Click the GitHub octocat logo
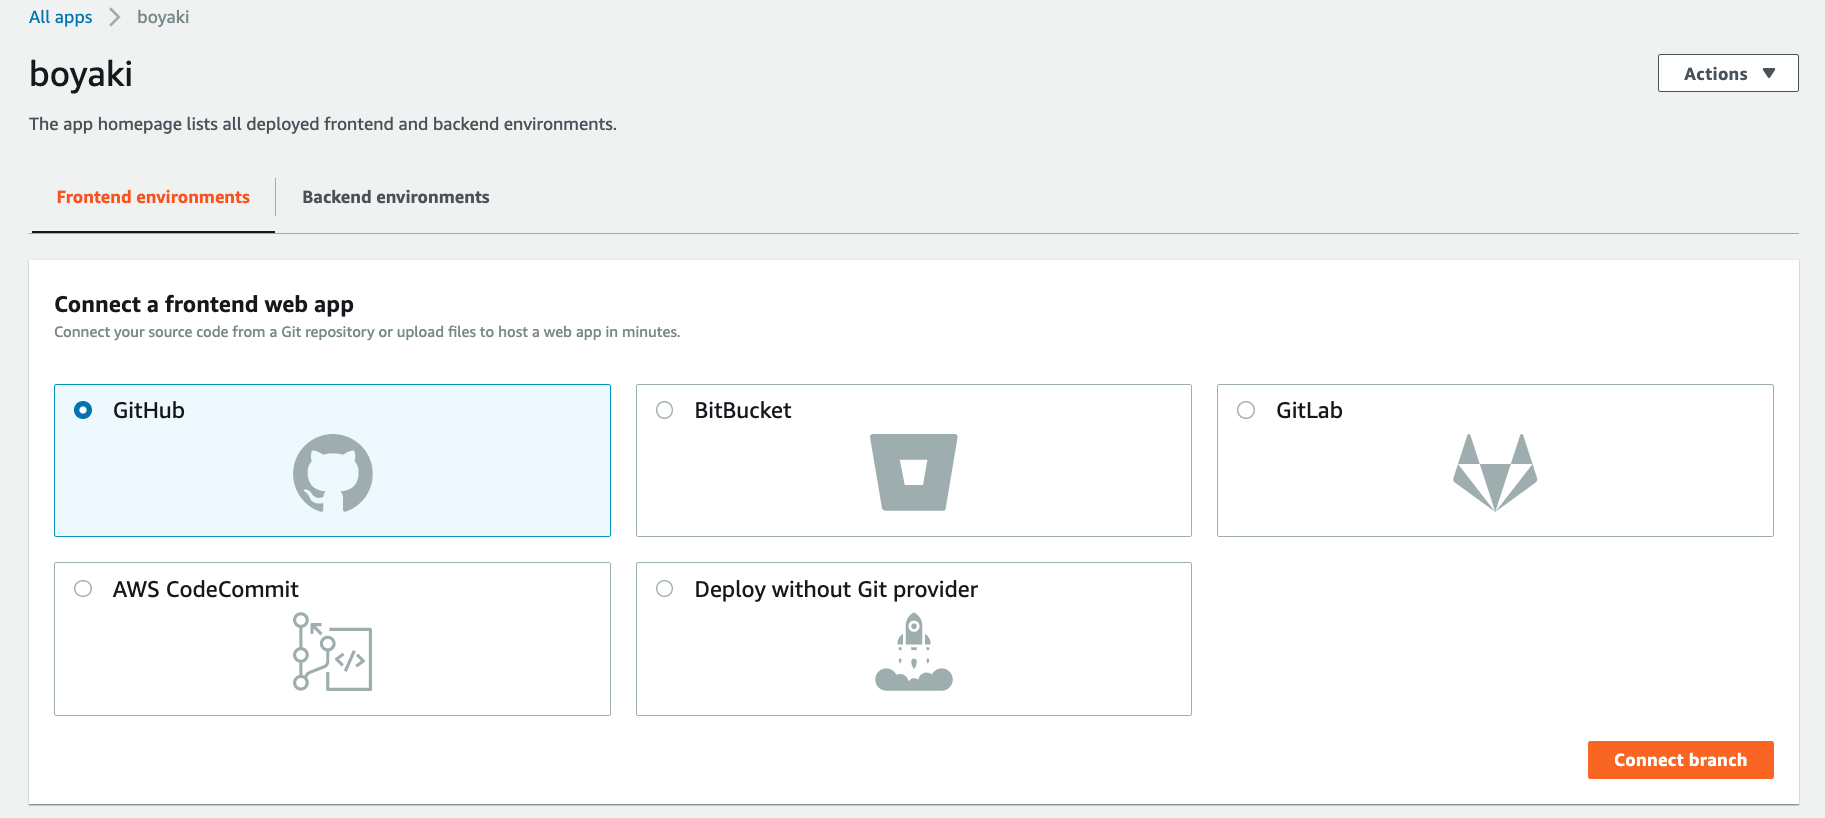 click(x=333, y=473)
